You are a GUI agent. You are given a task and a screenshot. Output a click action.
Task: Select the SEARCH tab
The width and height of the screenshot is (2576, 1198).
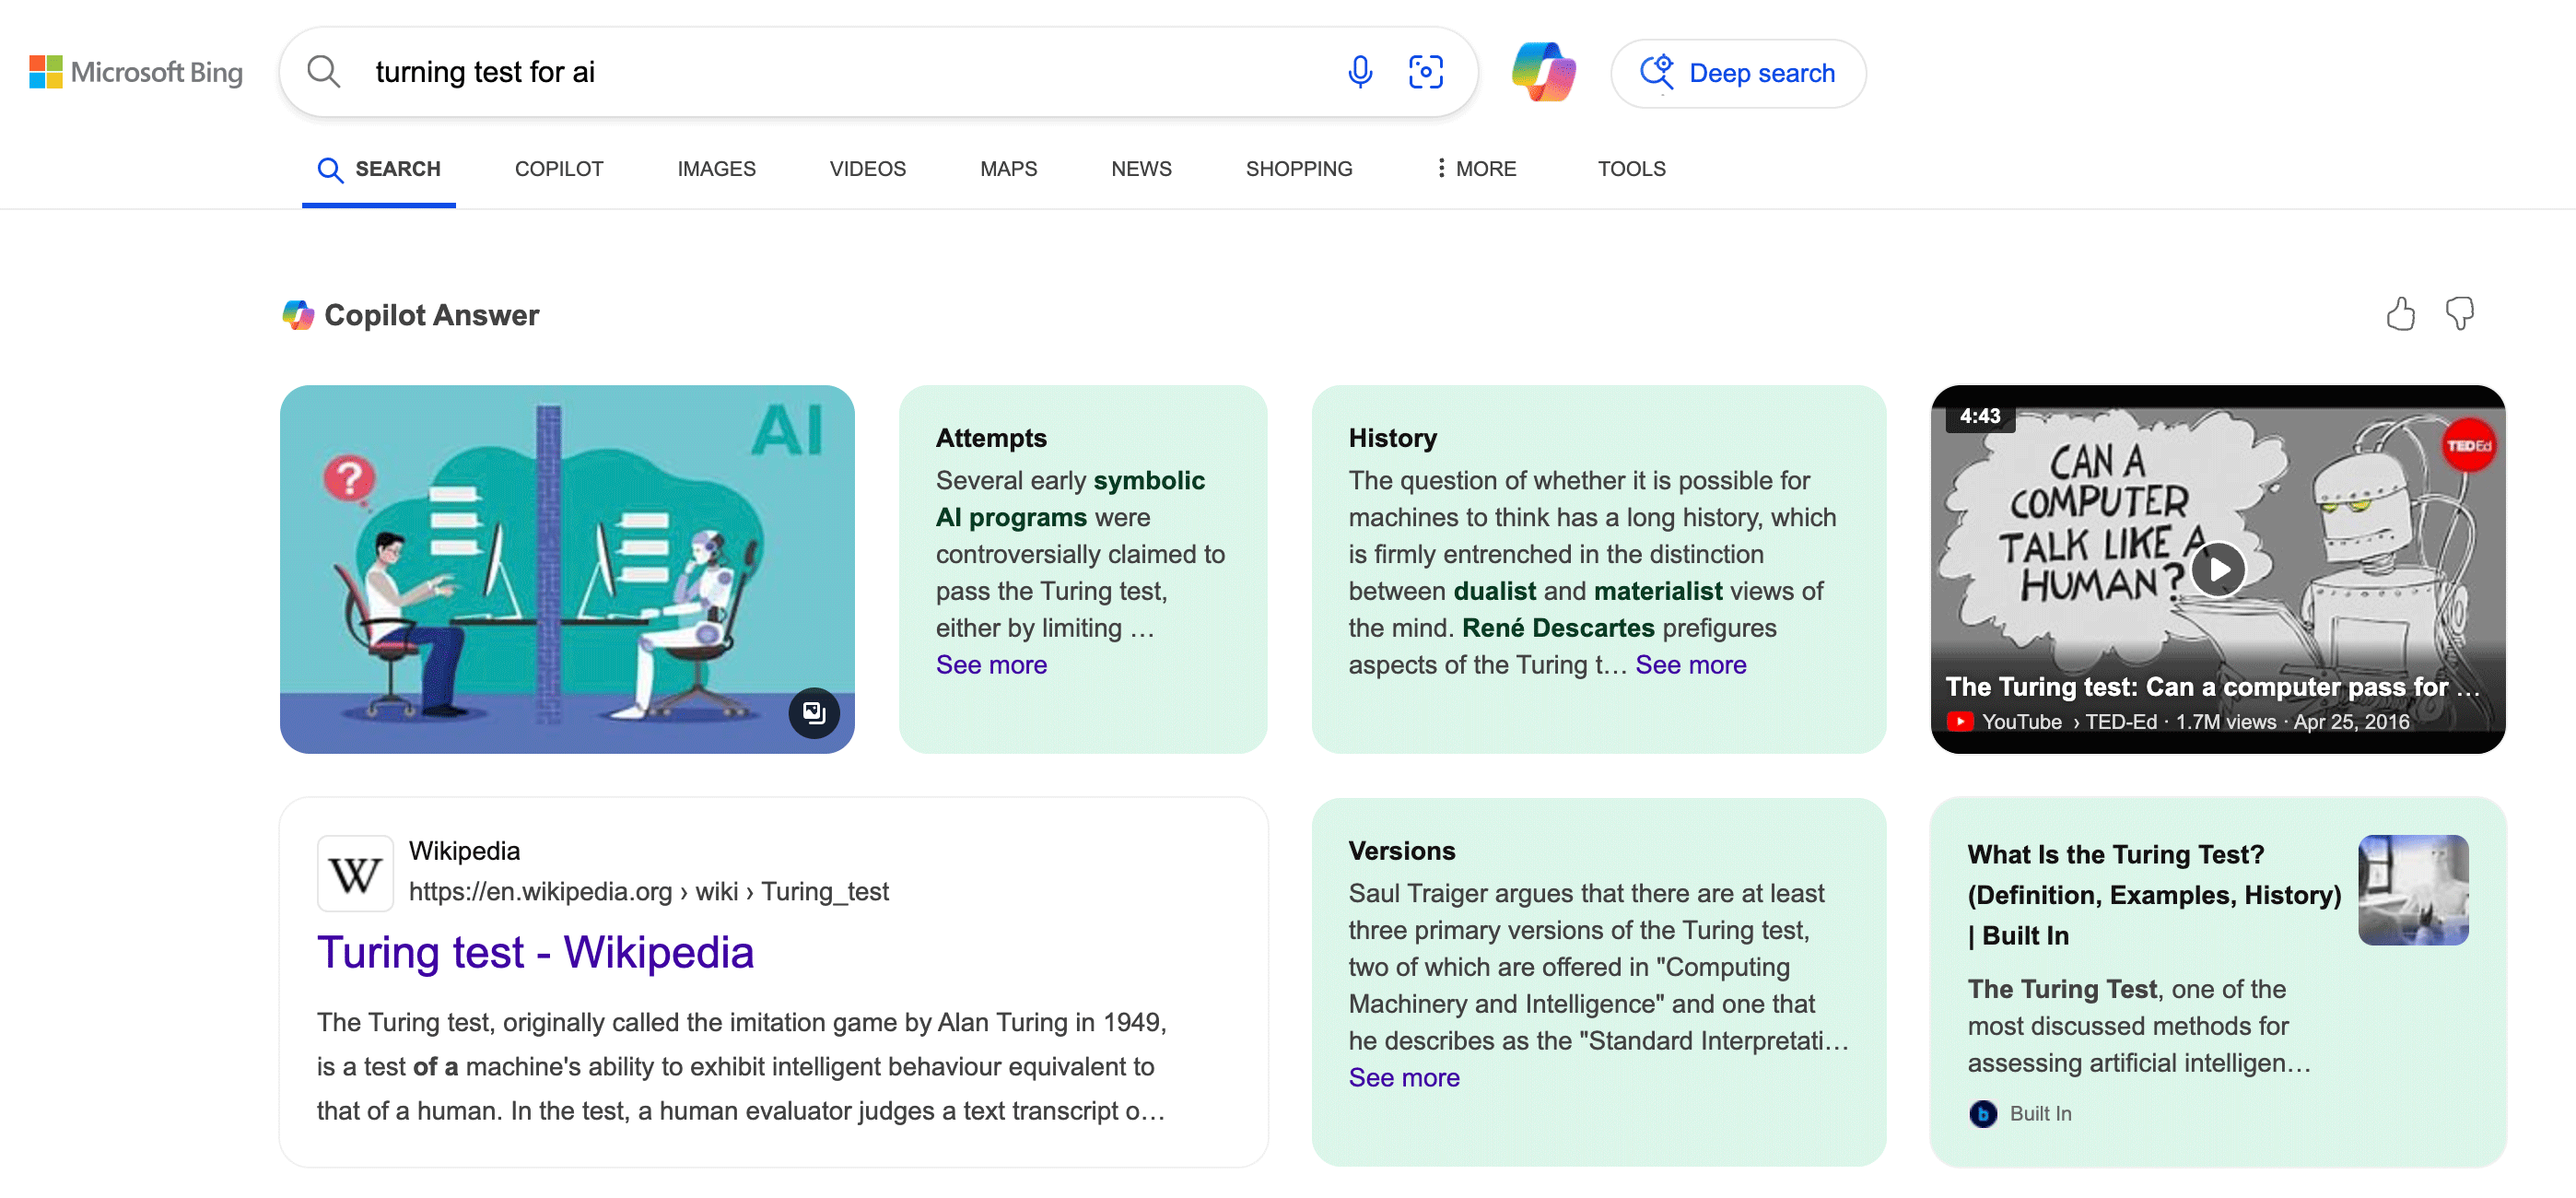[379, 169]
